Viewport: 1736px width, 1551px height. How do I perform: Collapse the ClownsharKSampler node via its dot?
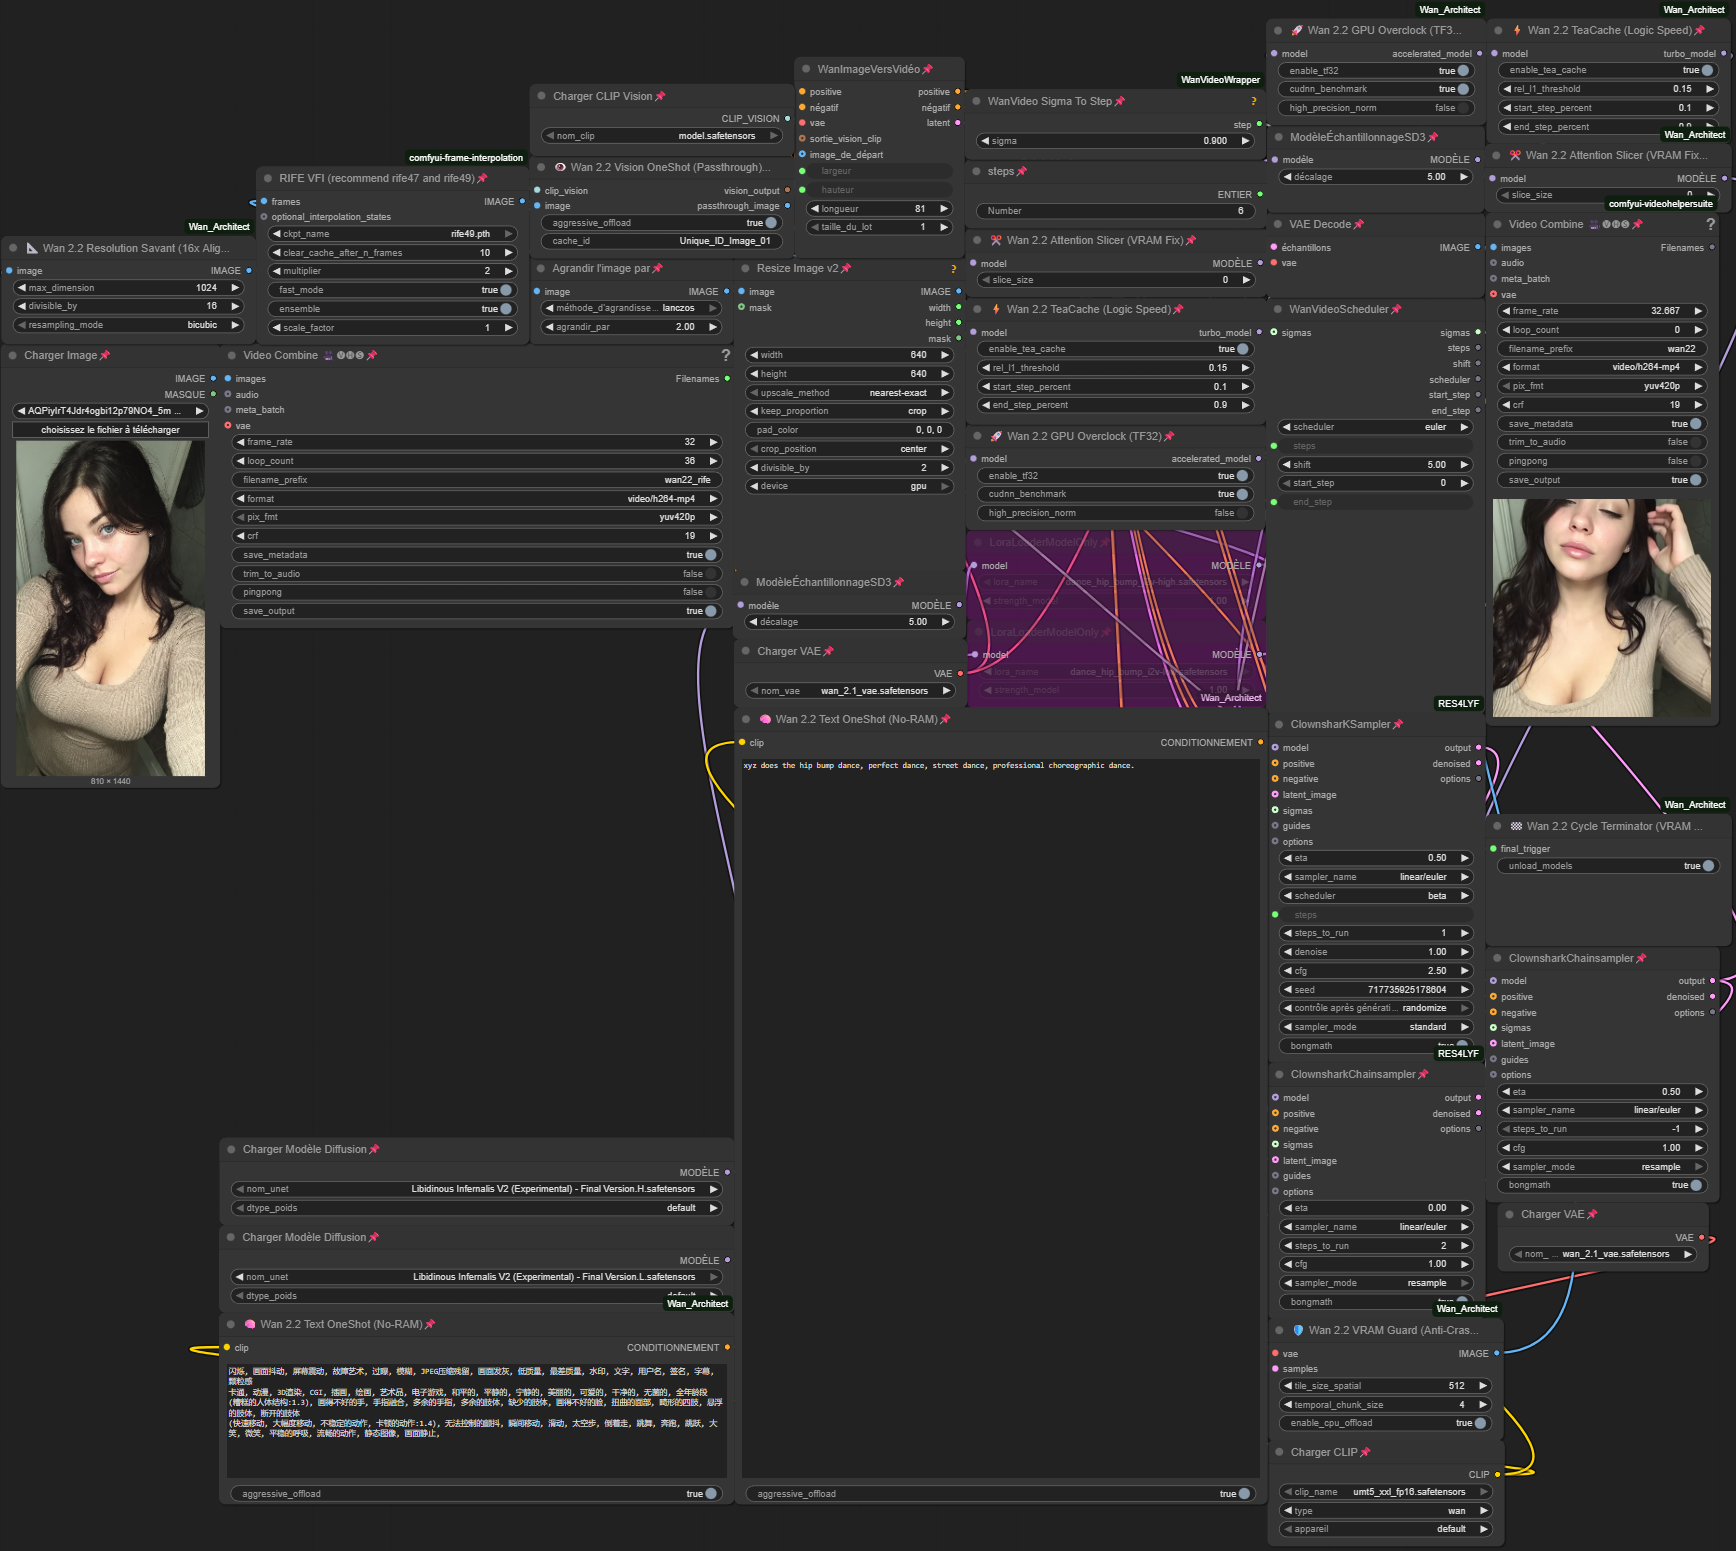[x=1278, y=724]
